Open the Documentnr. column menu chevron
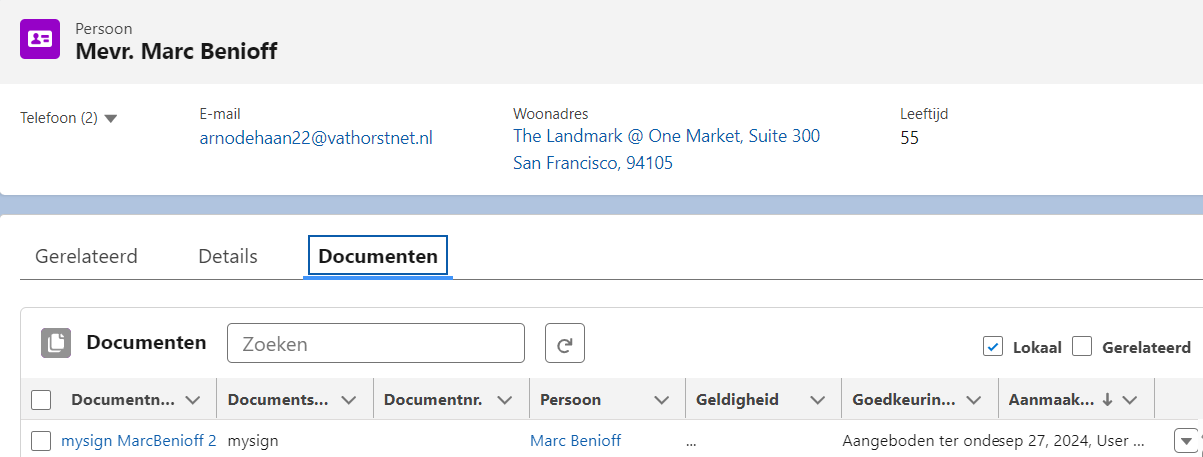 tap(505, 400)
